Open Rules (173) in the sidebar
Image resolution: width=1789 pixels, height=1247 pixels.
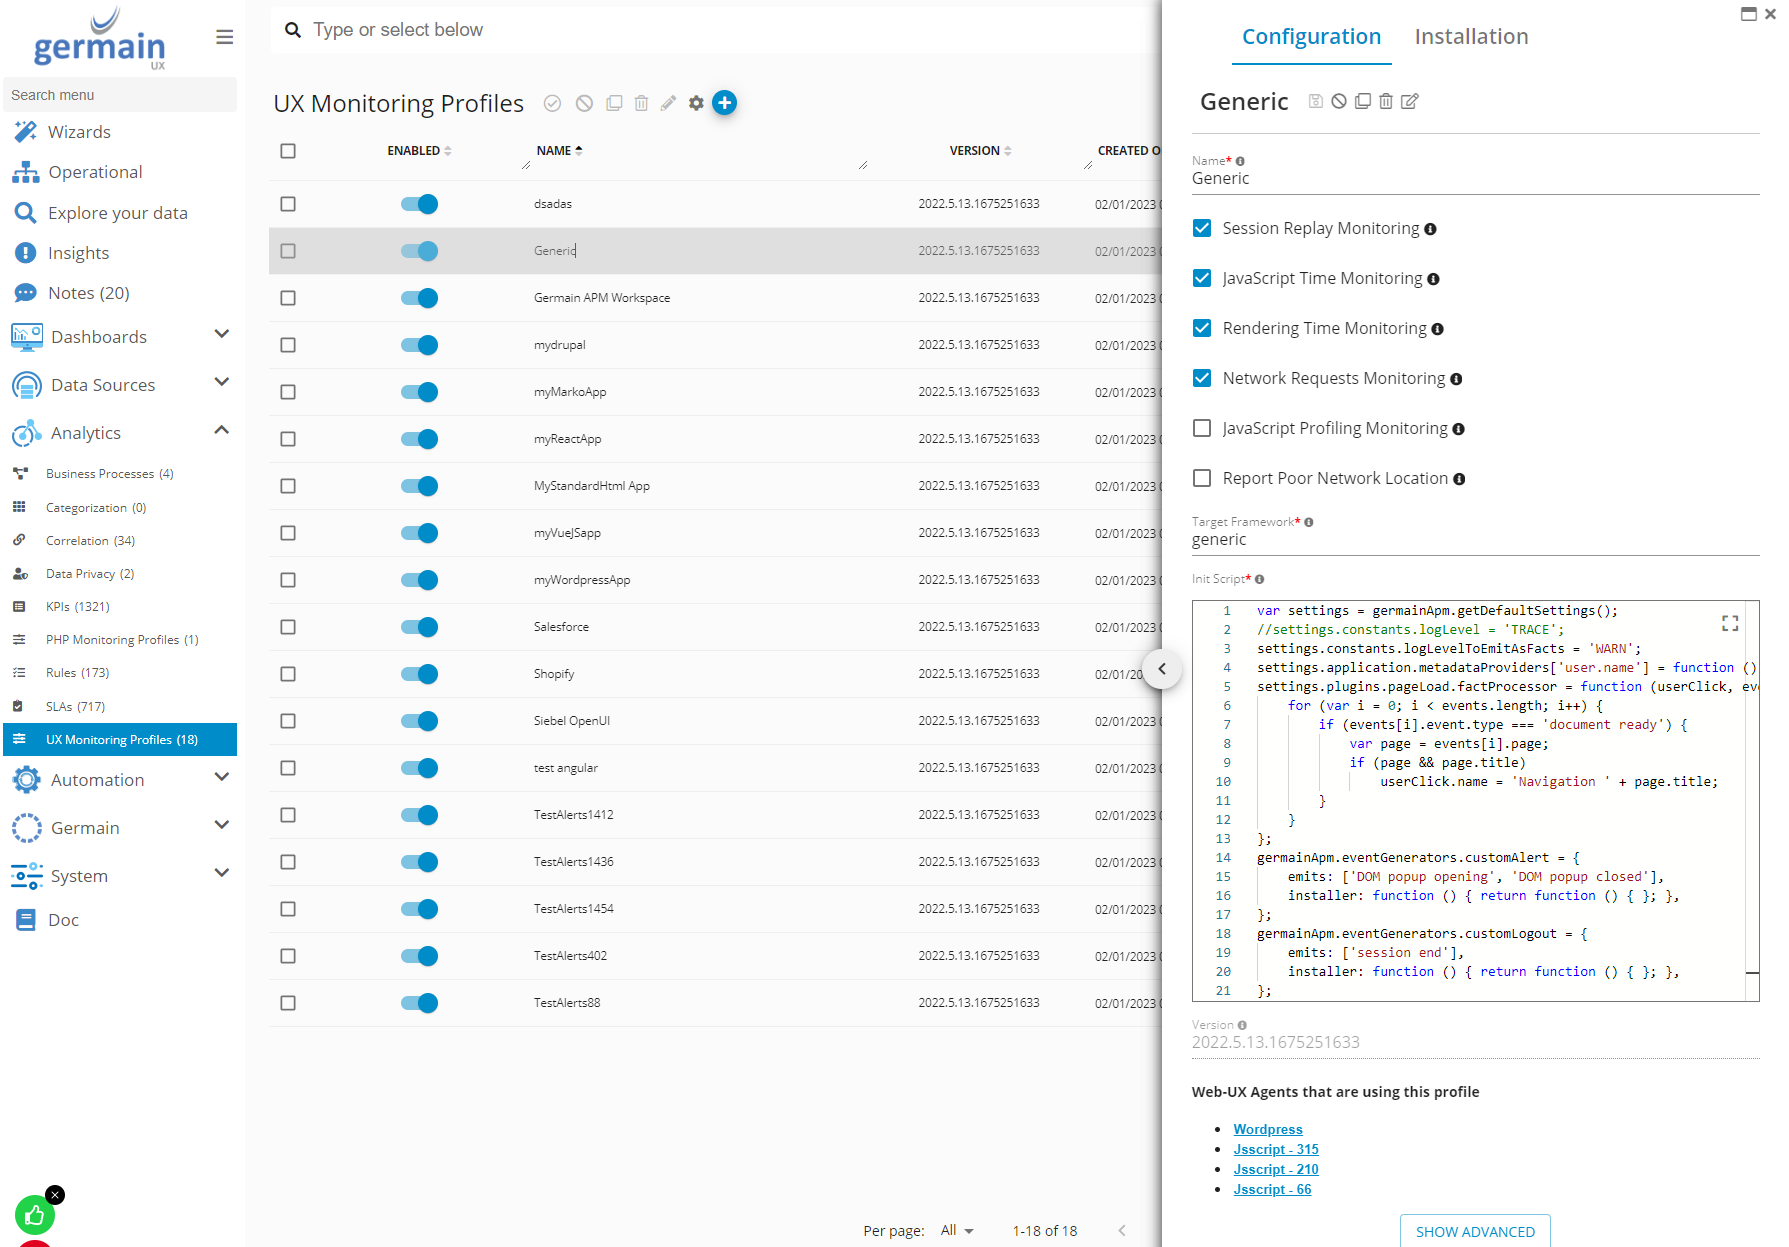pyautogui.click(x=77, y=673)
